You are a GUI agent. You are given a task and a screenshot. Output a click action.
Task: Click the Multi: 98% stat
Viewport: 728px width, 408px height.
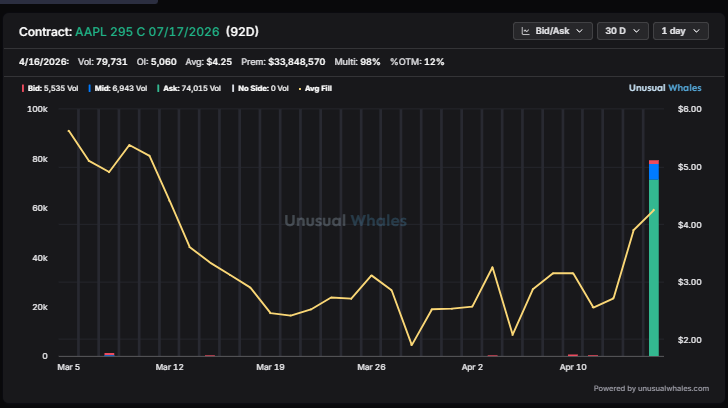(357, 62)
